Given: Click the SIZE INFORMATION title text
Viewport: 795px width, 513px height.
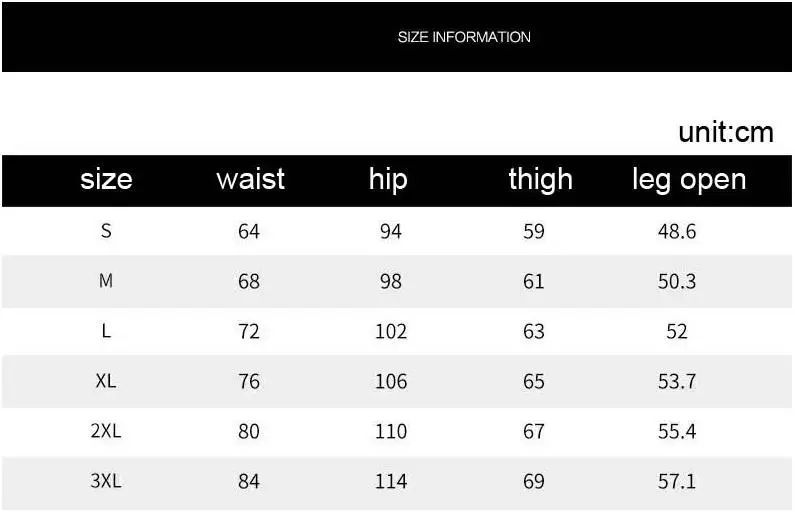Looking at the screenshot, I should click(464, 37).
